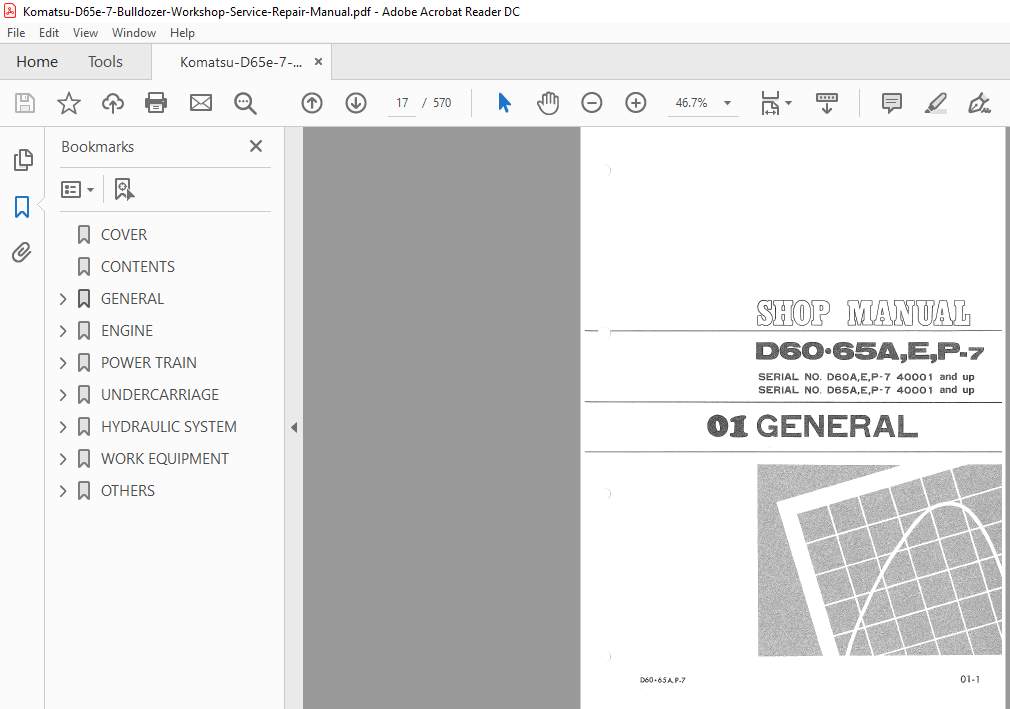1010x709 pixels.
Task: Expand the HYDRAULIC SYSTEM bookmark
Action: (63, 427)
